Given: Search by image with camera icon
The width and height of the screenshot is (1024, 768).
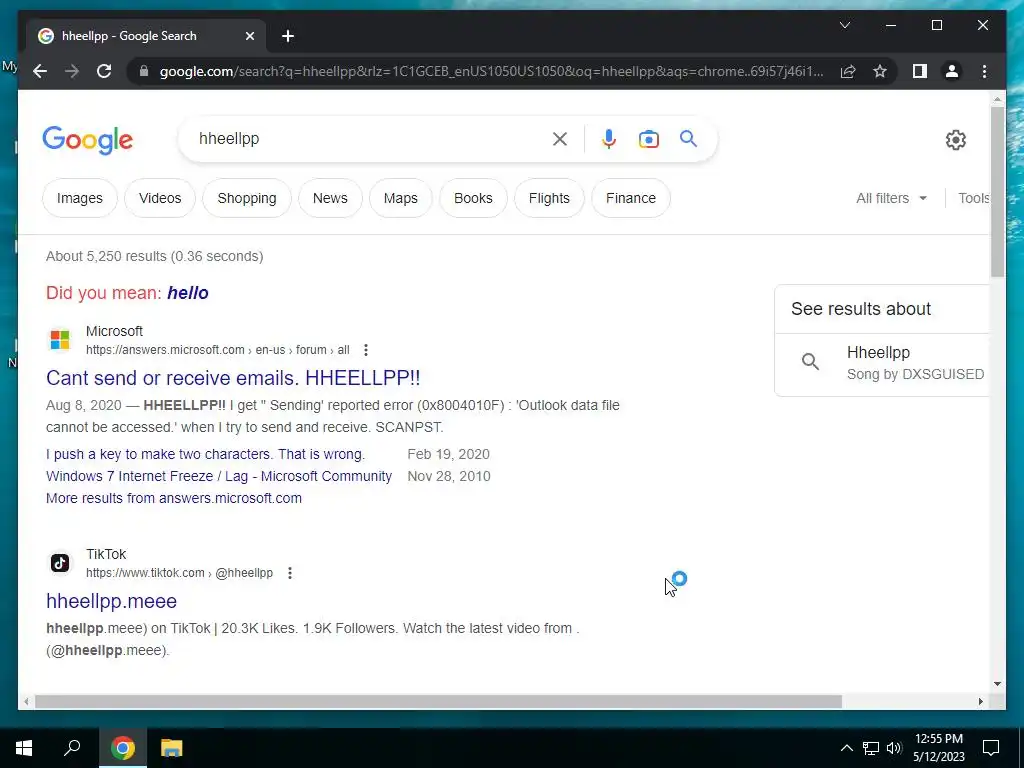Looking at the screenshot, I should tap(648, 139).
